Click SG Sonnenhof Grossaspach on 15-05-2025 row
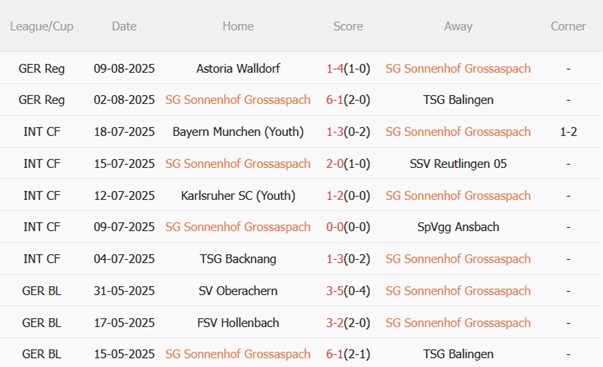The width and height of the screenshot is (603, 367). [x=238, y=354]
